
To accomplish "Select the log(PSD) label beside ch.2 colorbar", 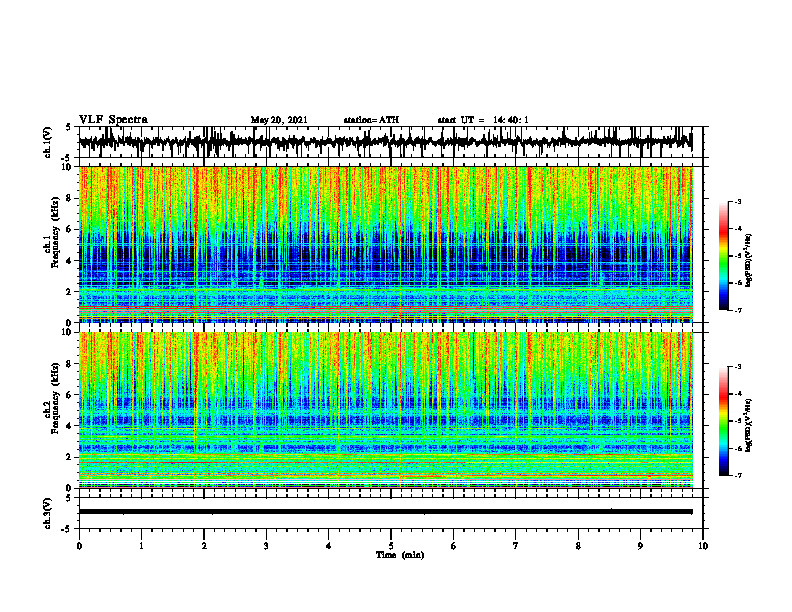I will 748,424.
